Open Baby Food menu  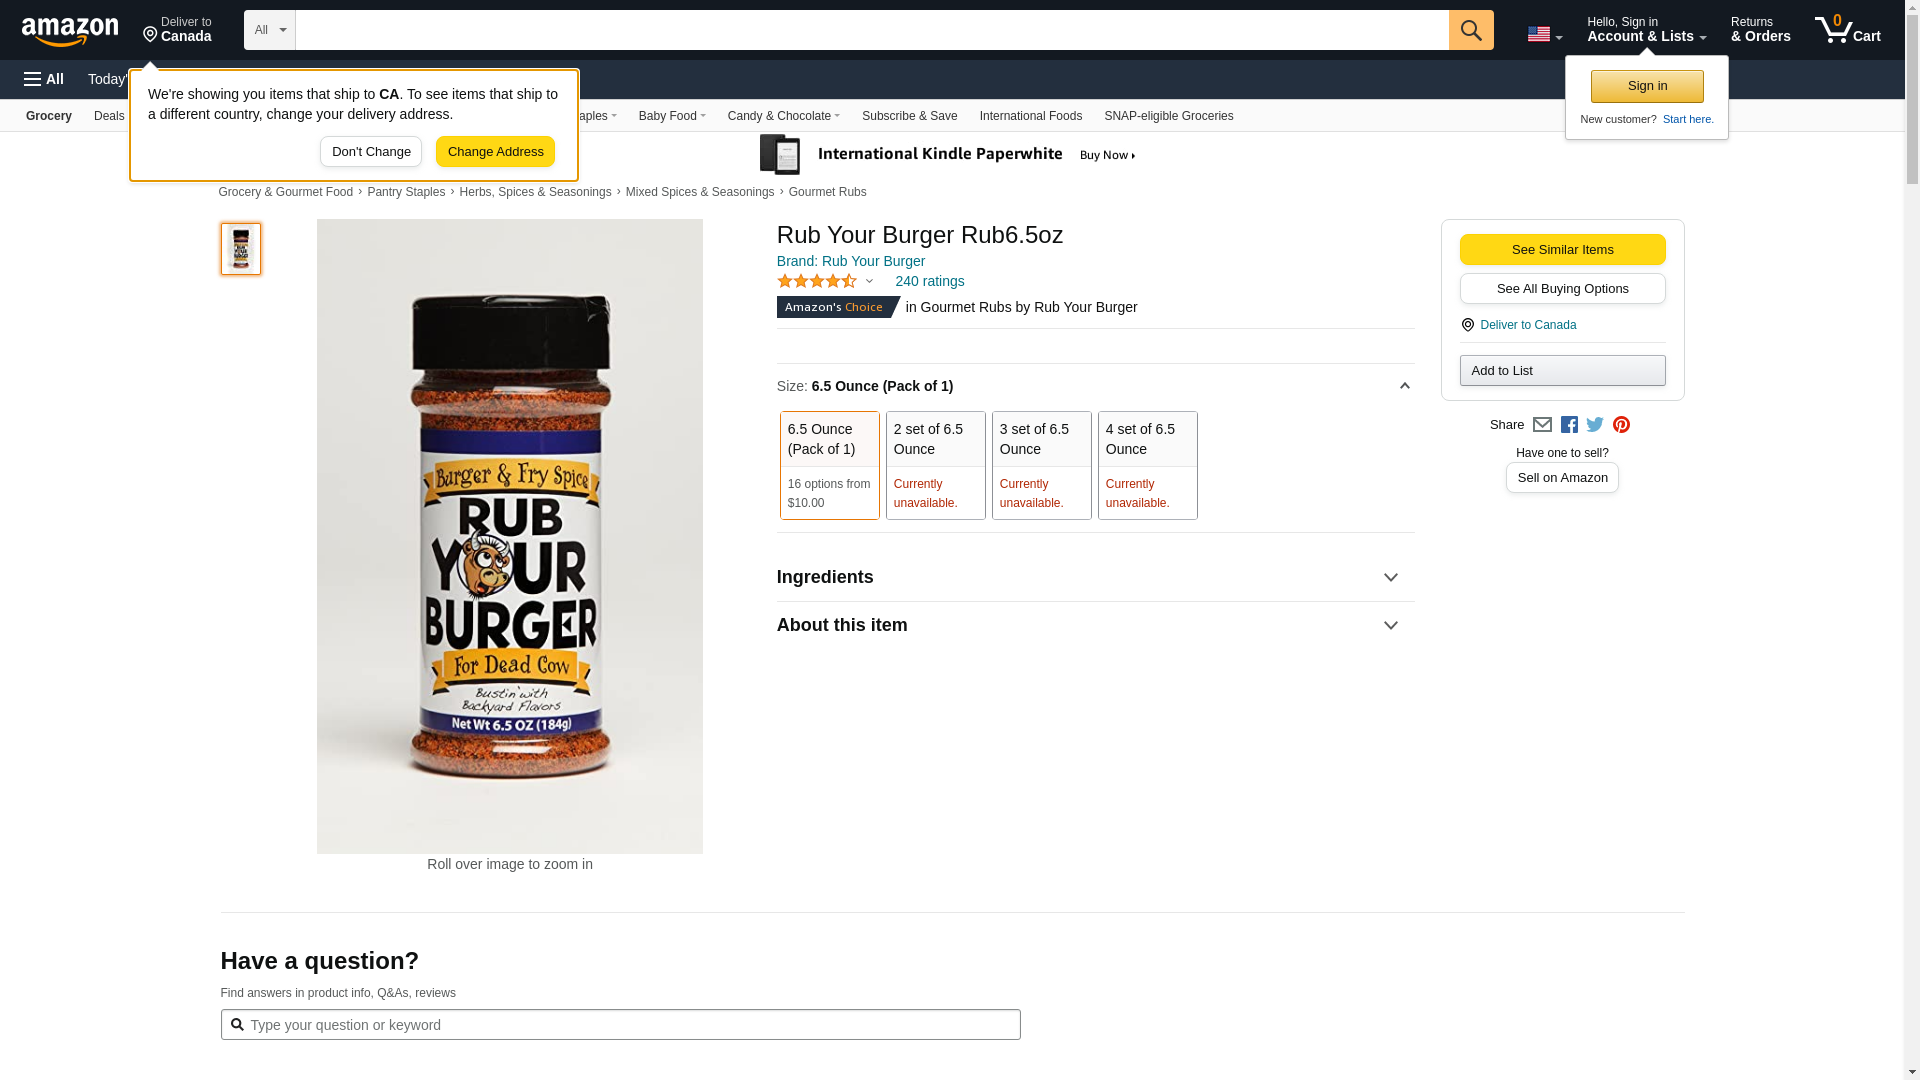click(672, 116)
